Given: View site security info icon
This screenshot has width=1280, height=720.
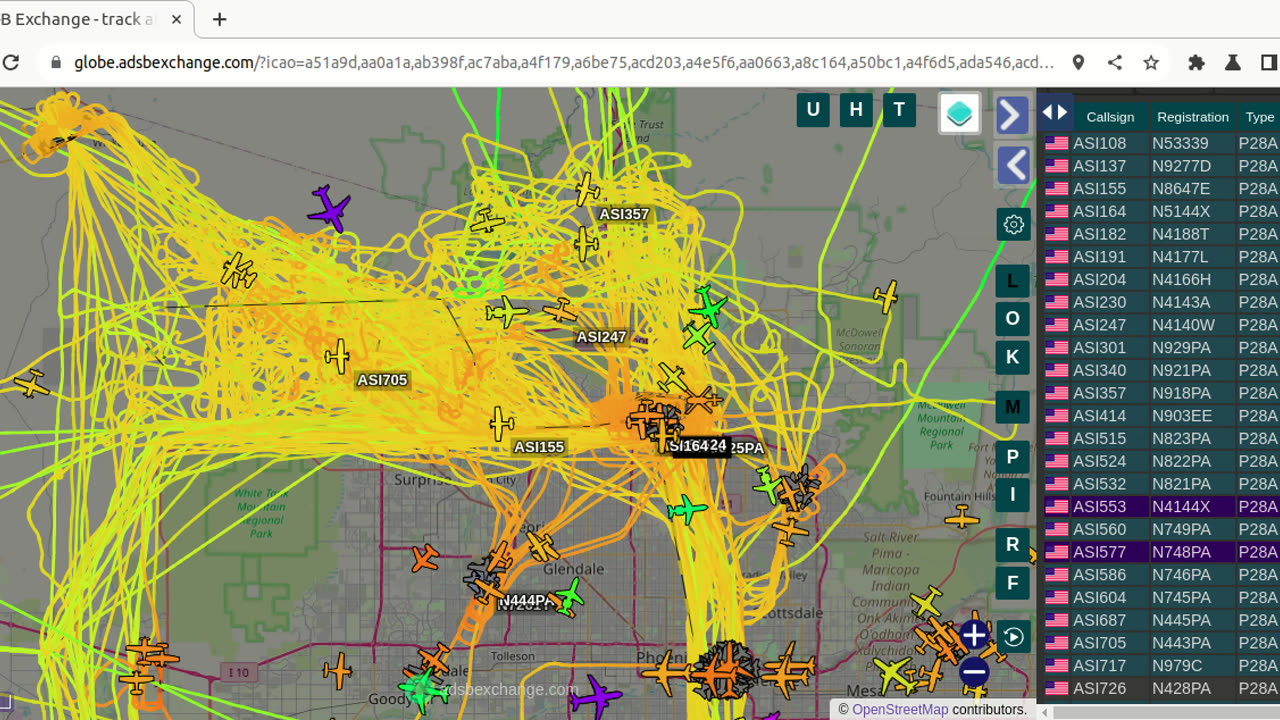Looking at the screenshot, I should 55,62.
